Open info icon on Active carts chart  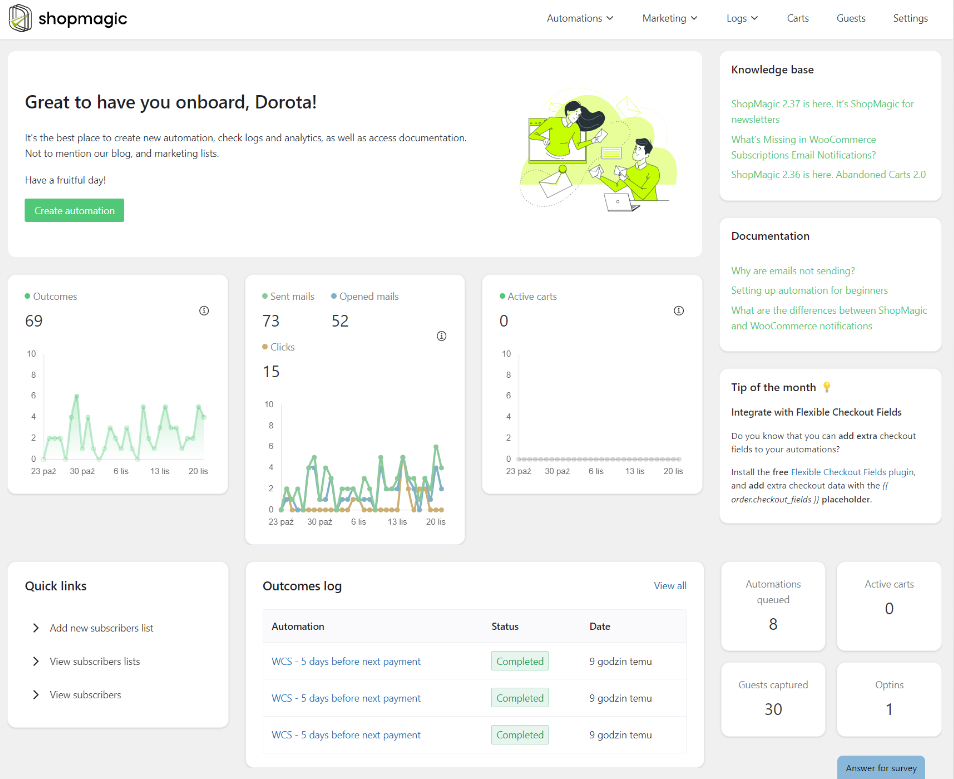(x=679, y=311)
